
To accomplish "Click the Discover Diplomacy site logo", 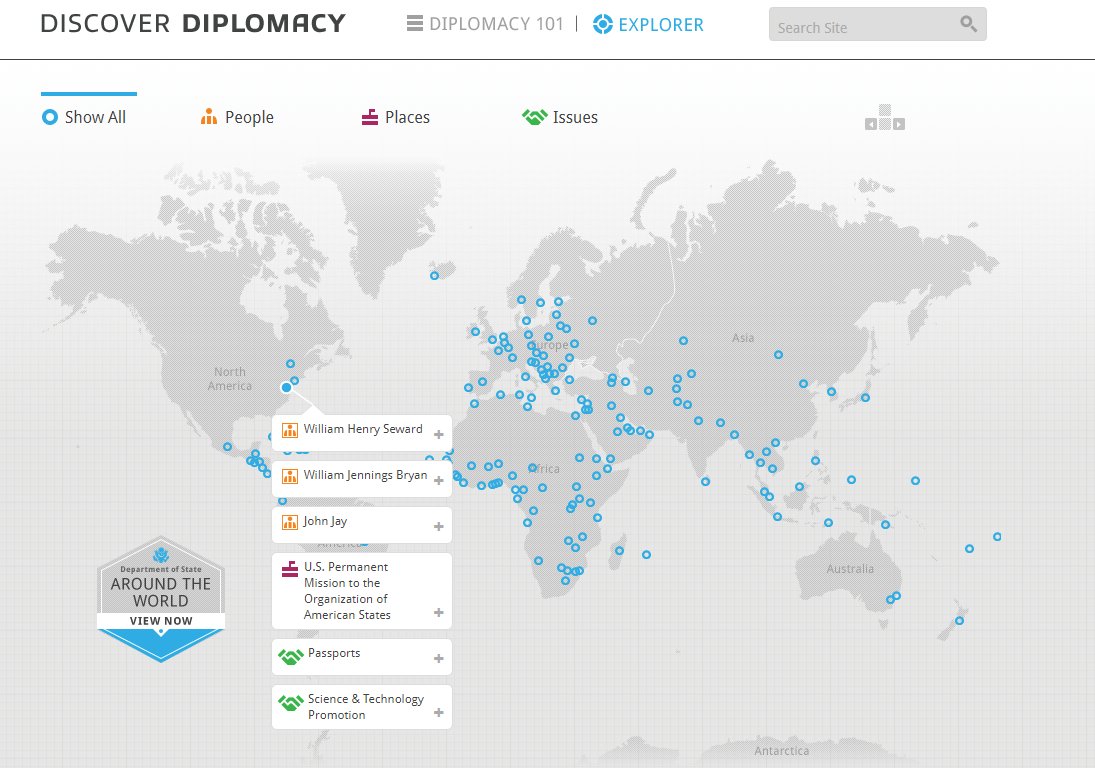I will [x=193, y=24].
